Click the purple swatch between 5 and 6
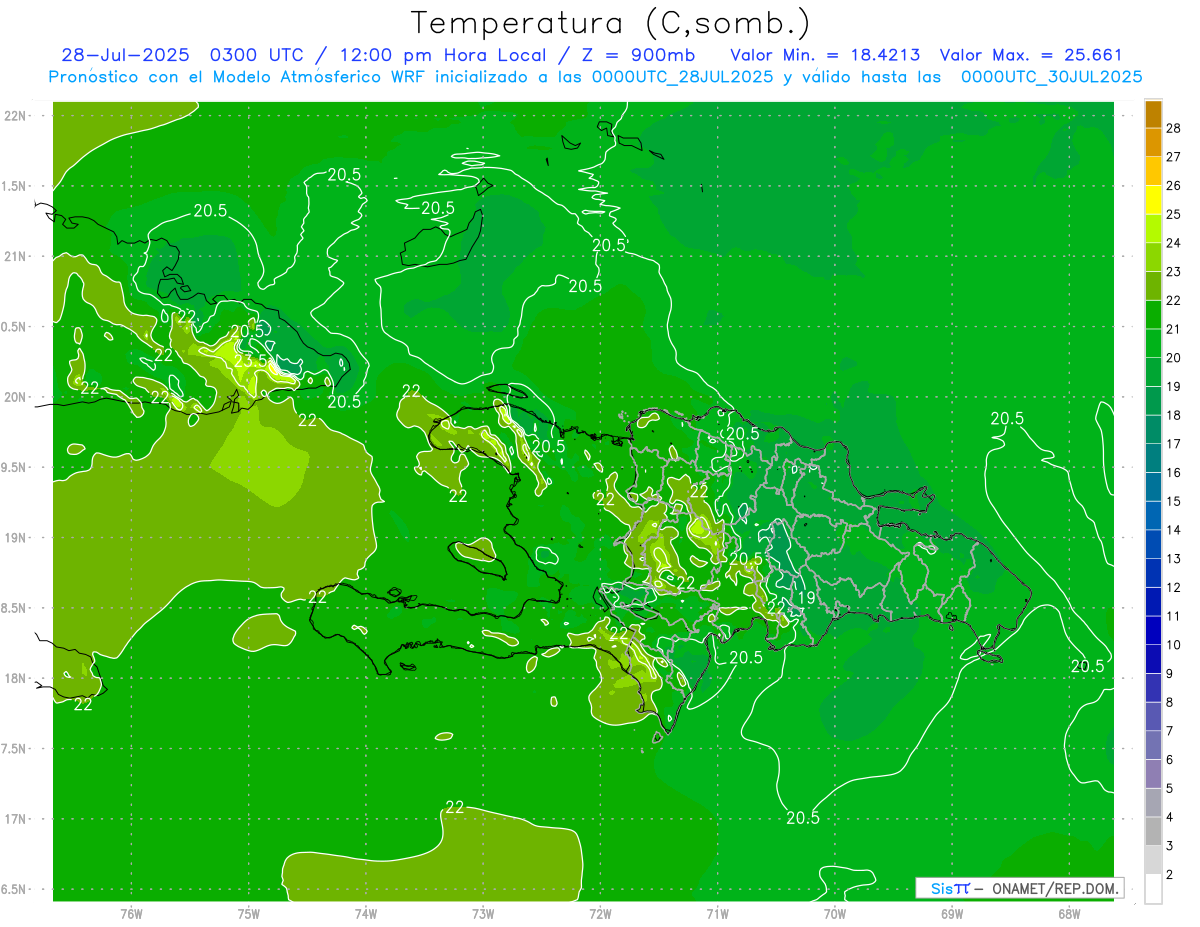Image resolution: width=1200 pixels, height=927 pixels. pos(1153,774)
